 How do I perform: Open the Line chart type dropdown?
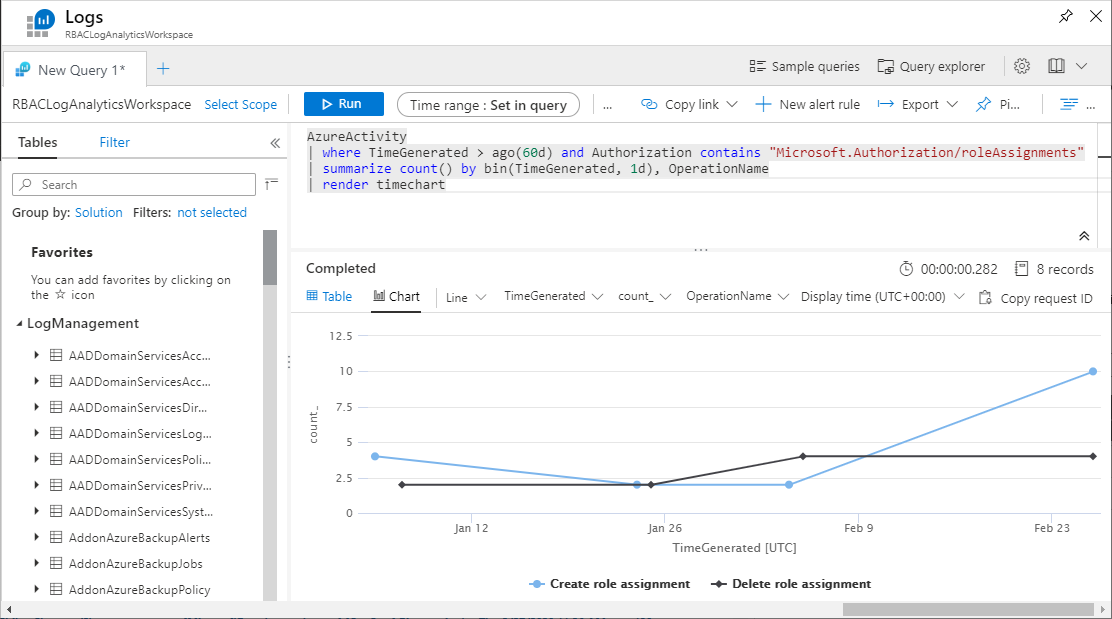click(466, 297)
